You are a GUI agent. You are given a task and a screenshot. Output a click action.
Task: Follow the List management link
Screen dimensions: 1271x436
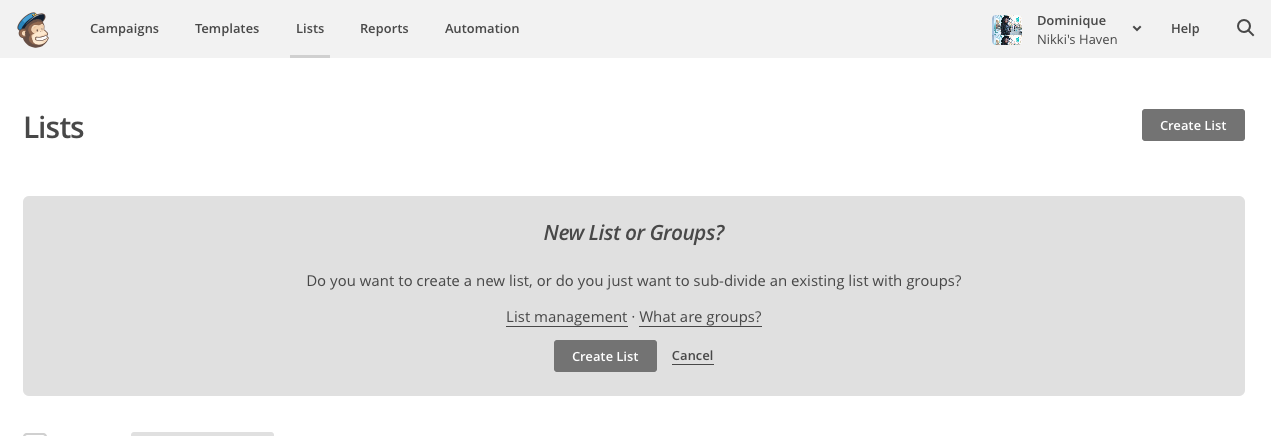566,317
